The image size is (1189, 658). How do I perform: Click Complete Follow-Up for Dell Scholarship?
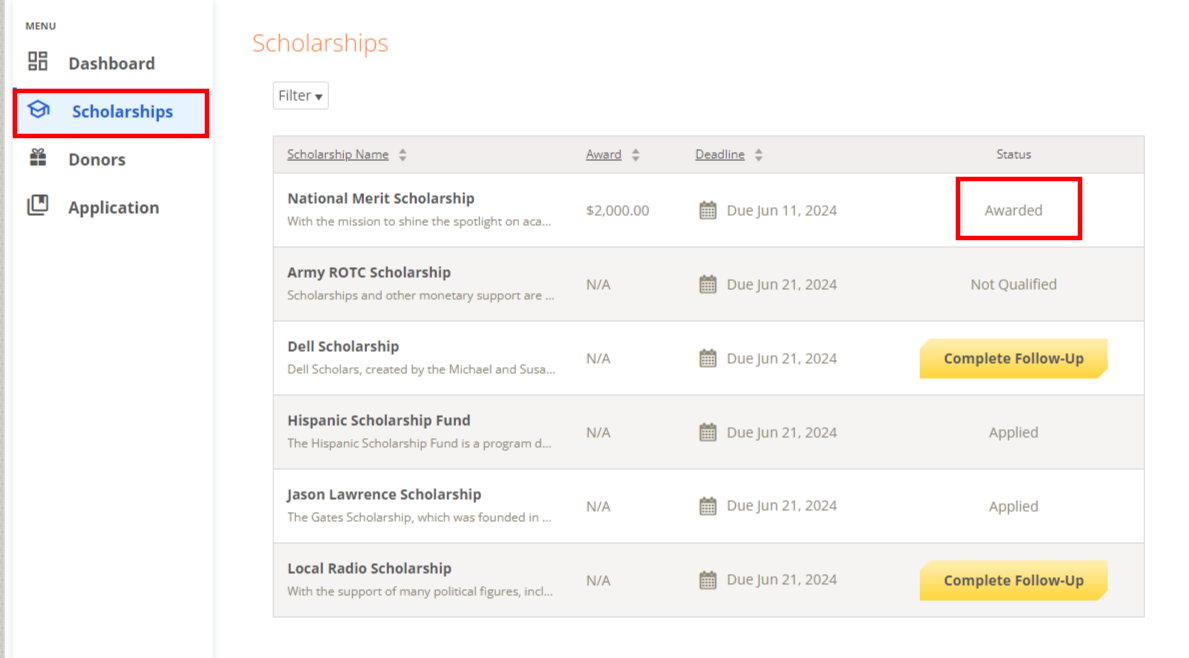point(1013,358)
